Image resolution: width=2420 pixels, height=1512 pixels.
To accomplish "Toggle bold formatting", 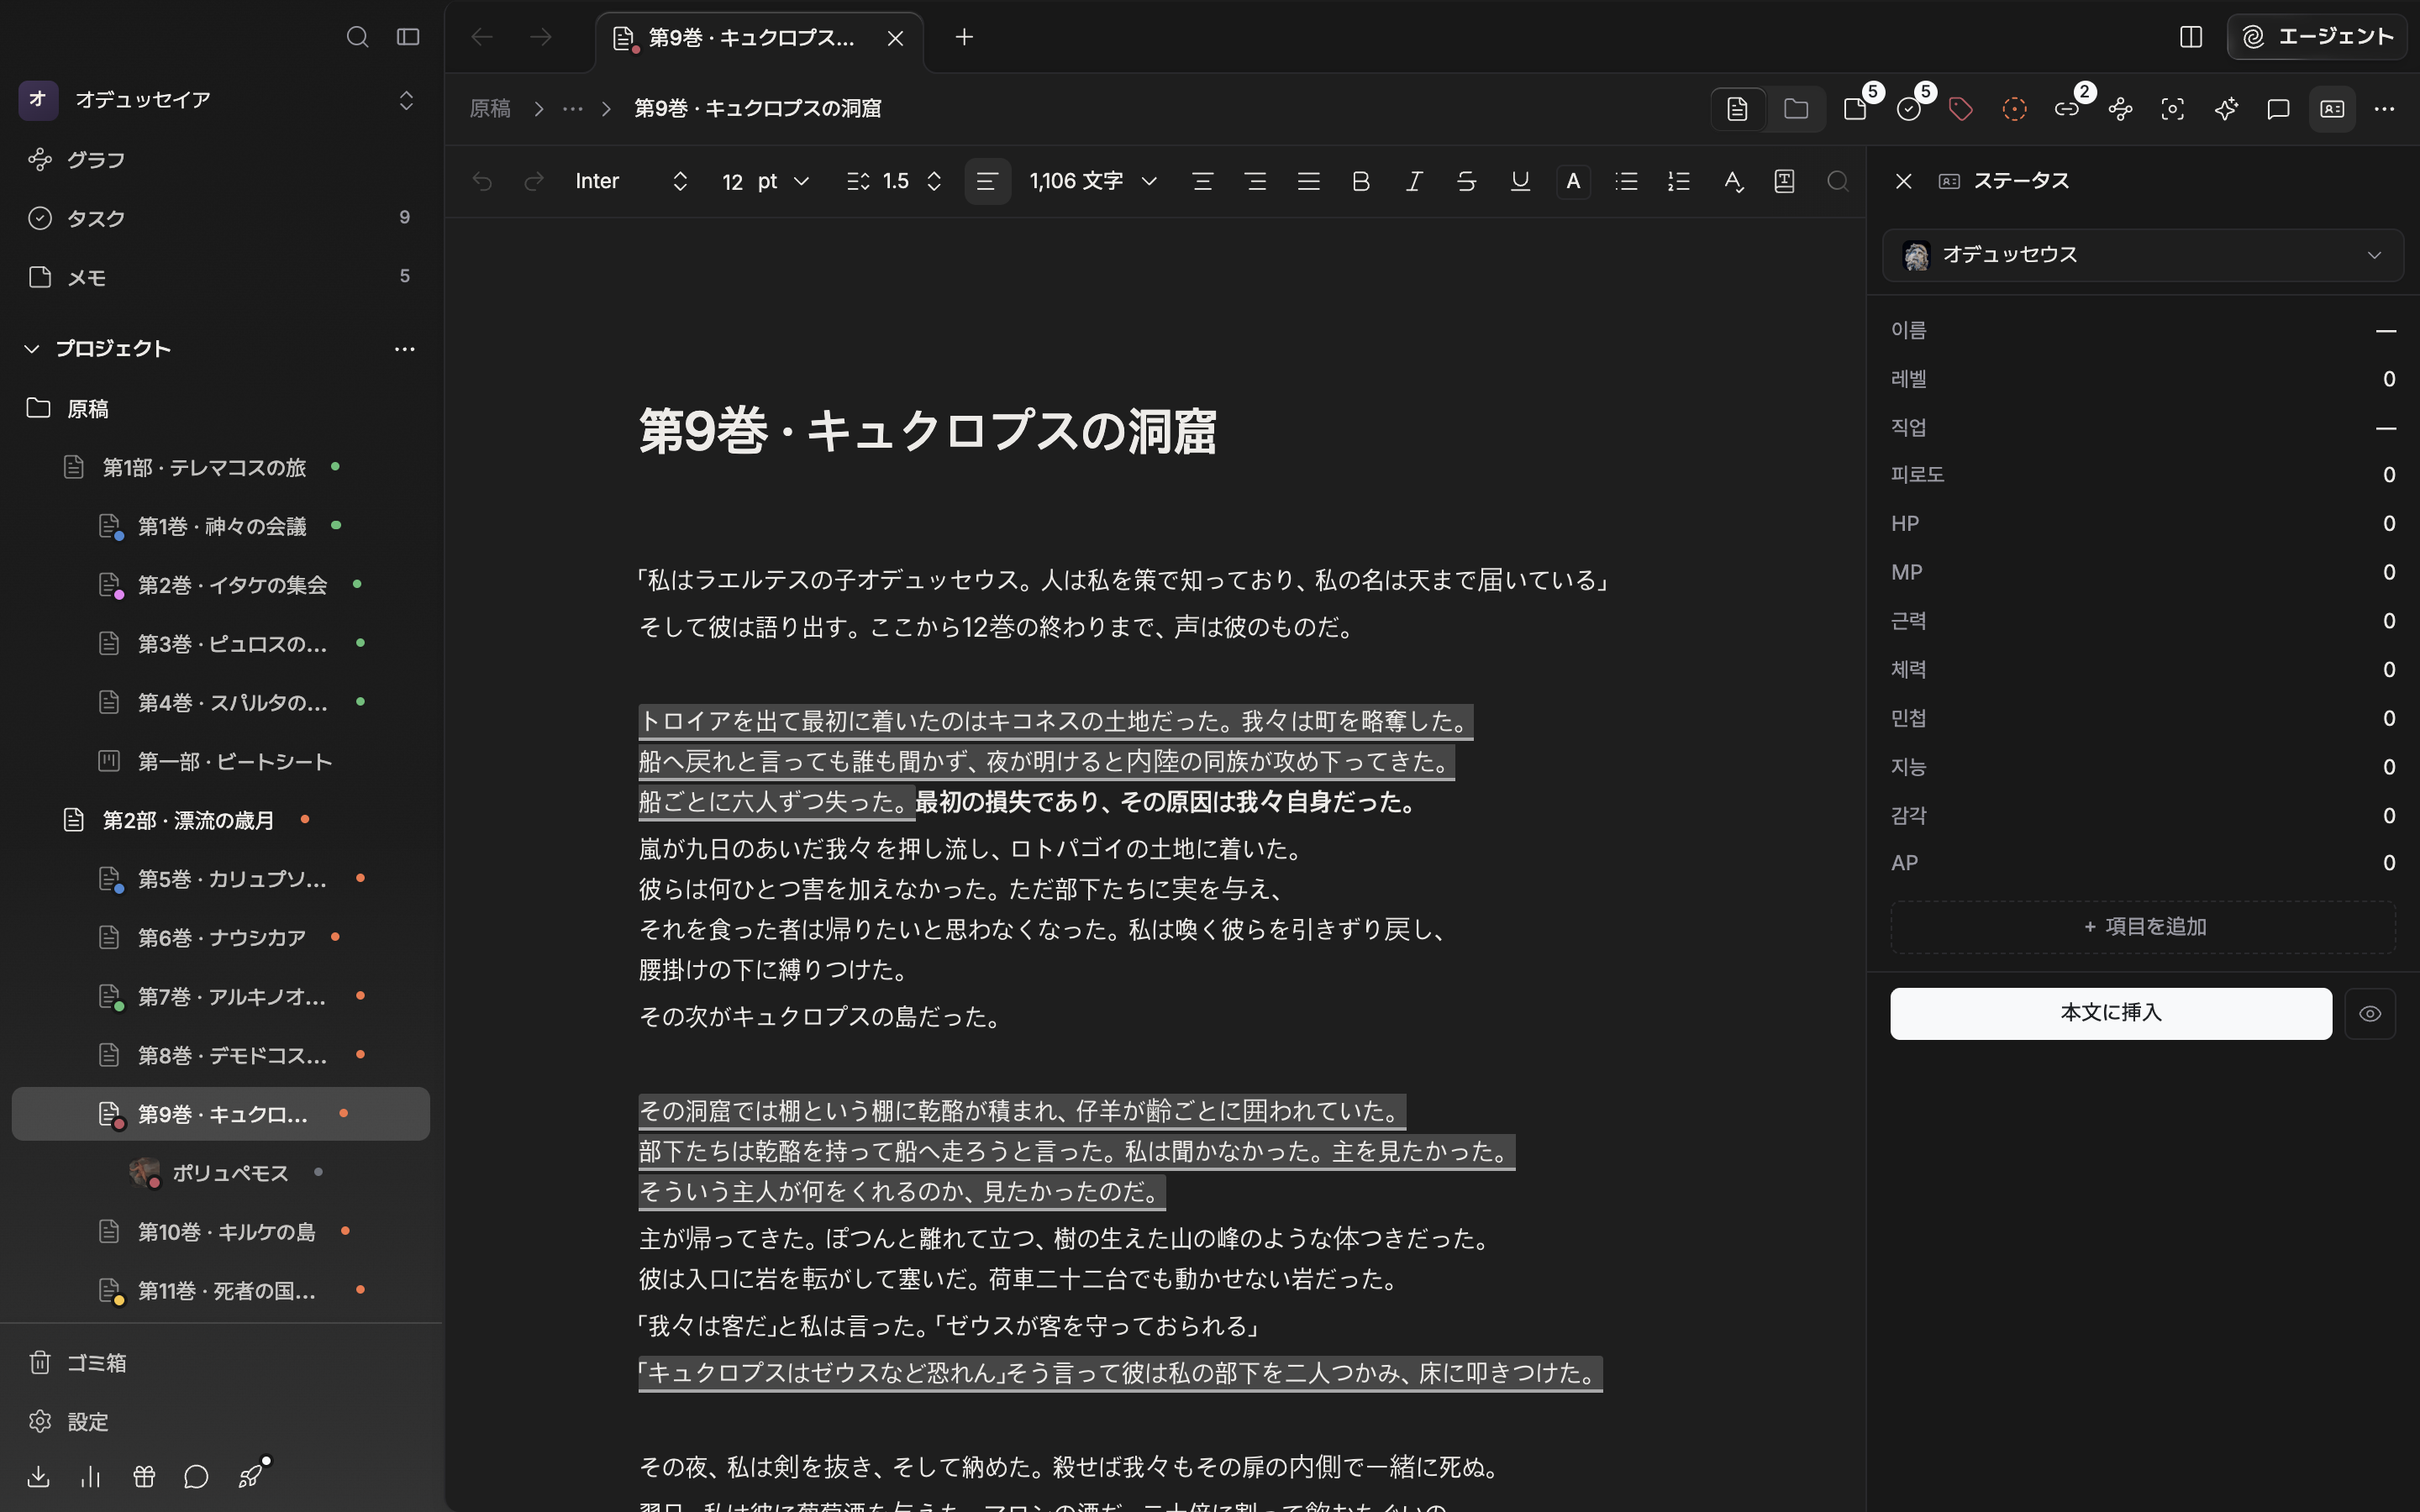I will click(x=1361, y=181).
